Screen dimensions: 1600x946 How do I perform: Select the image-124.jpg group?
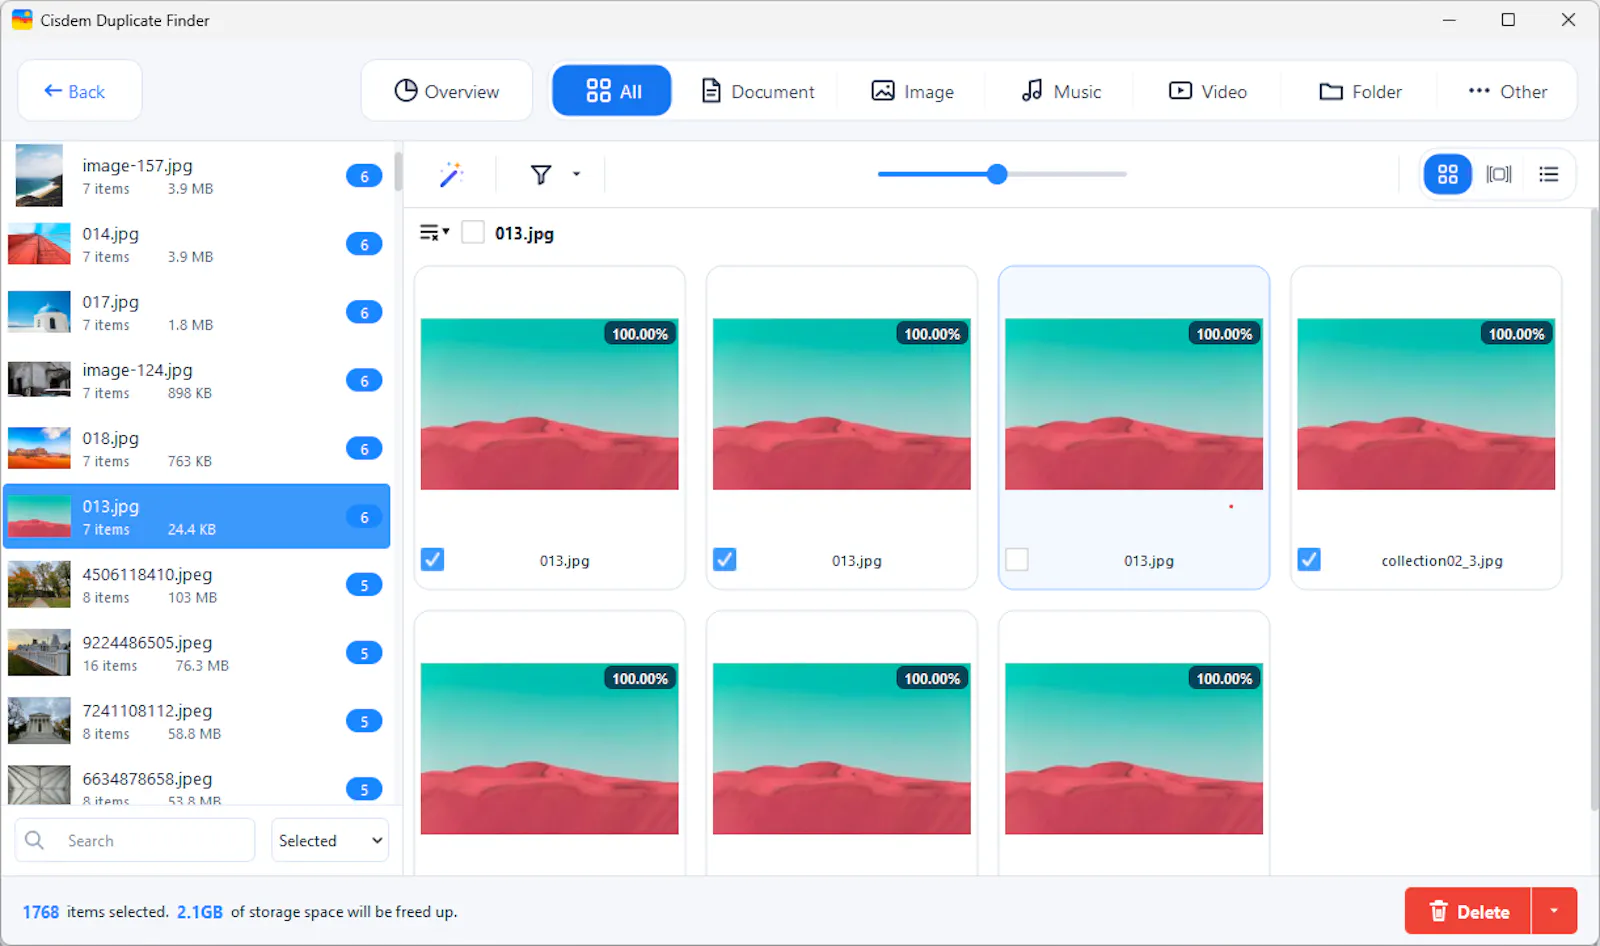click(196, 380)
